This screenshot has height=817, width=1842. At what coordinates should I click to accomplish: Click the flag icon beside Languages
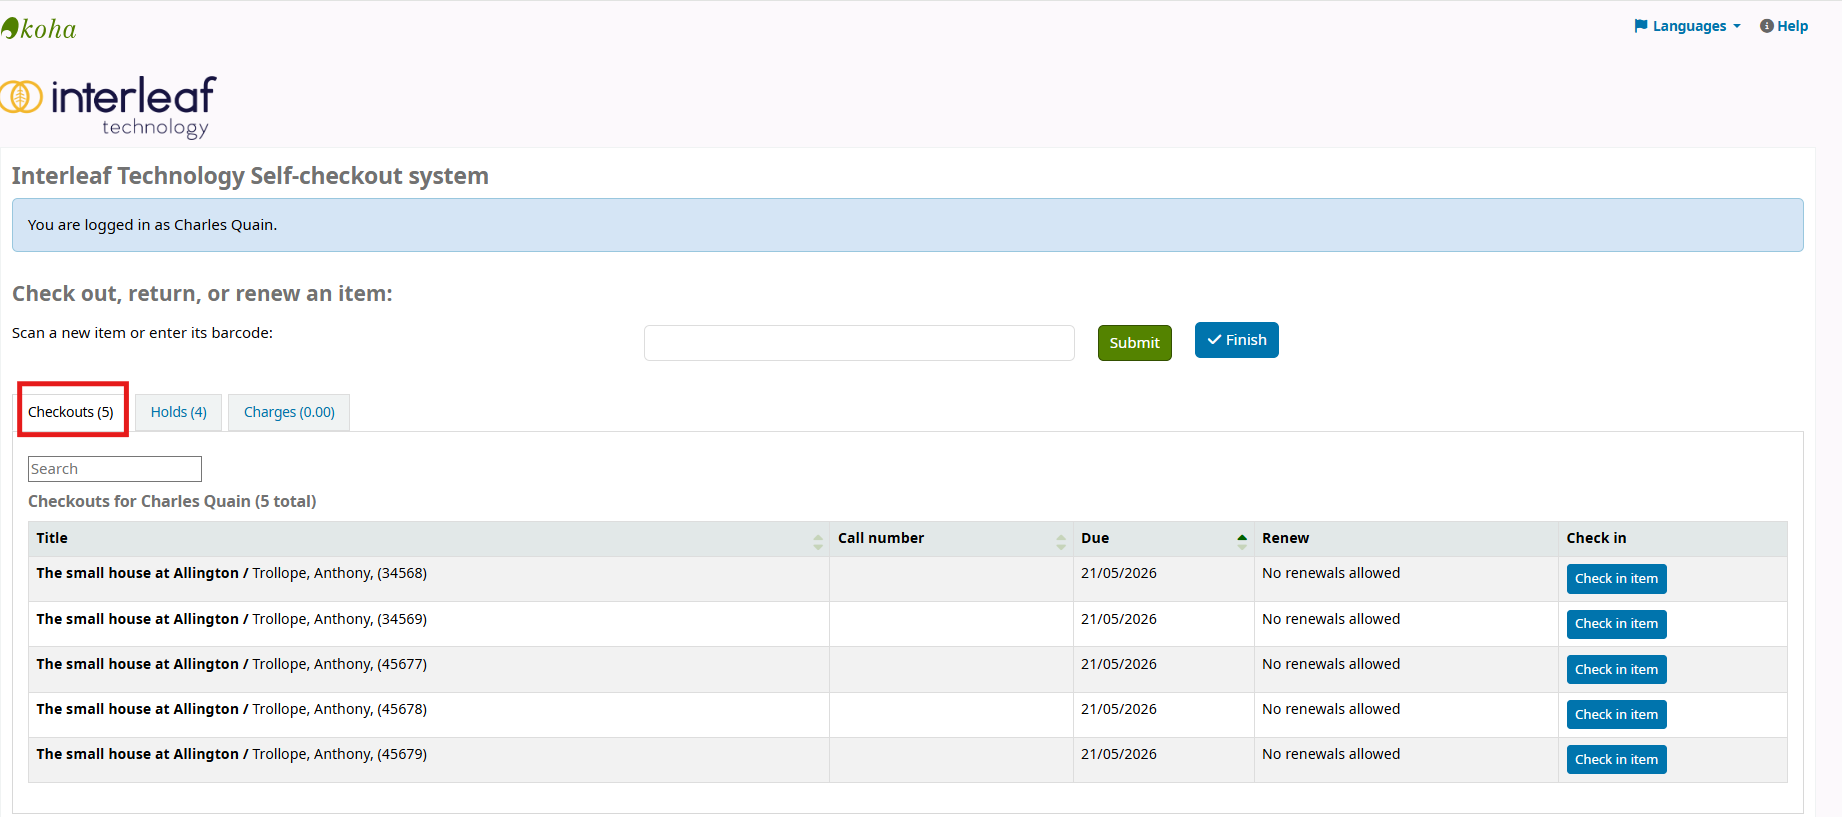[x=1641, y=26]
